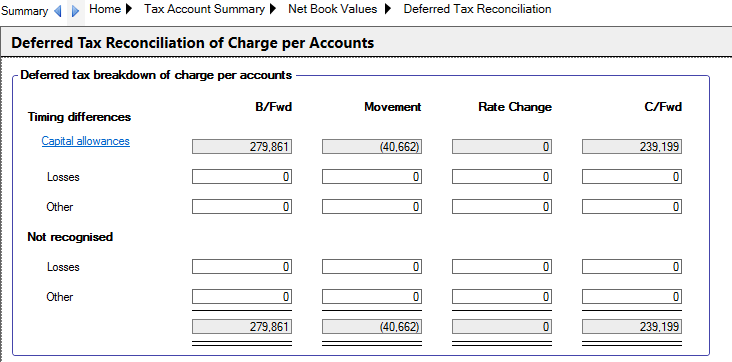Edit Not recognised Losses Rate Change field
This screenshot has width=732, height=362.
[502, 267]
